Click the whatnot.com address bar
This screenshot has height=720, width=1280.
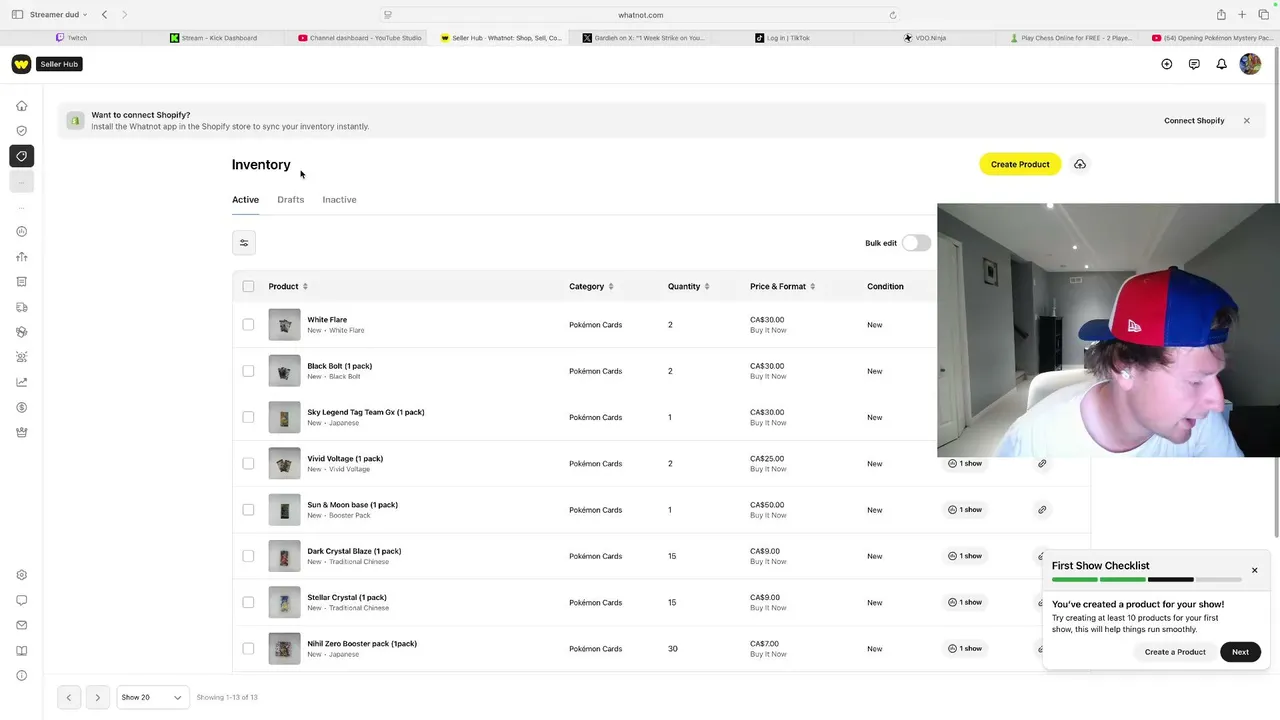(641, 15)
